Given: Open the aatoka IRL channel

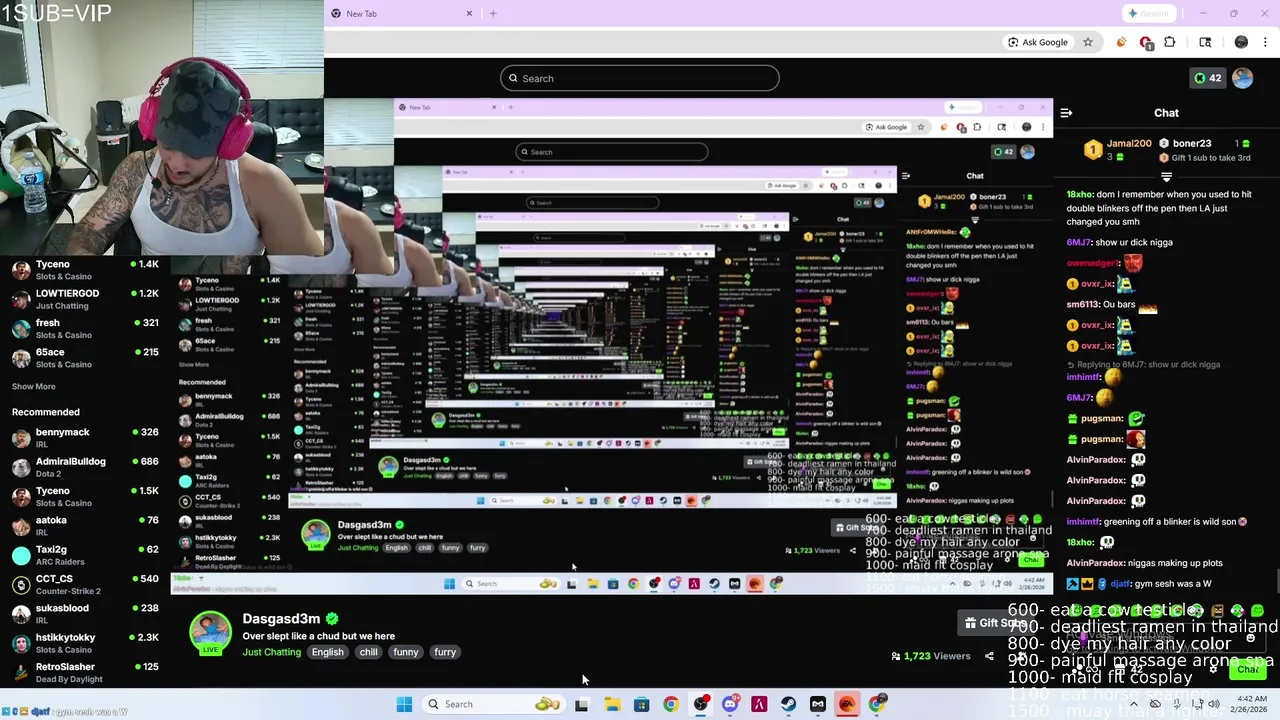Looking at the screenshot, I should click(x=84, y=525).
